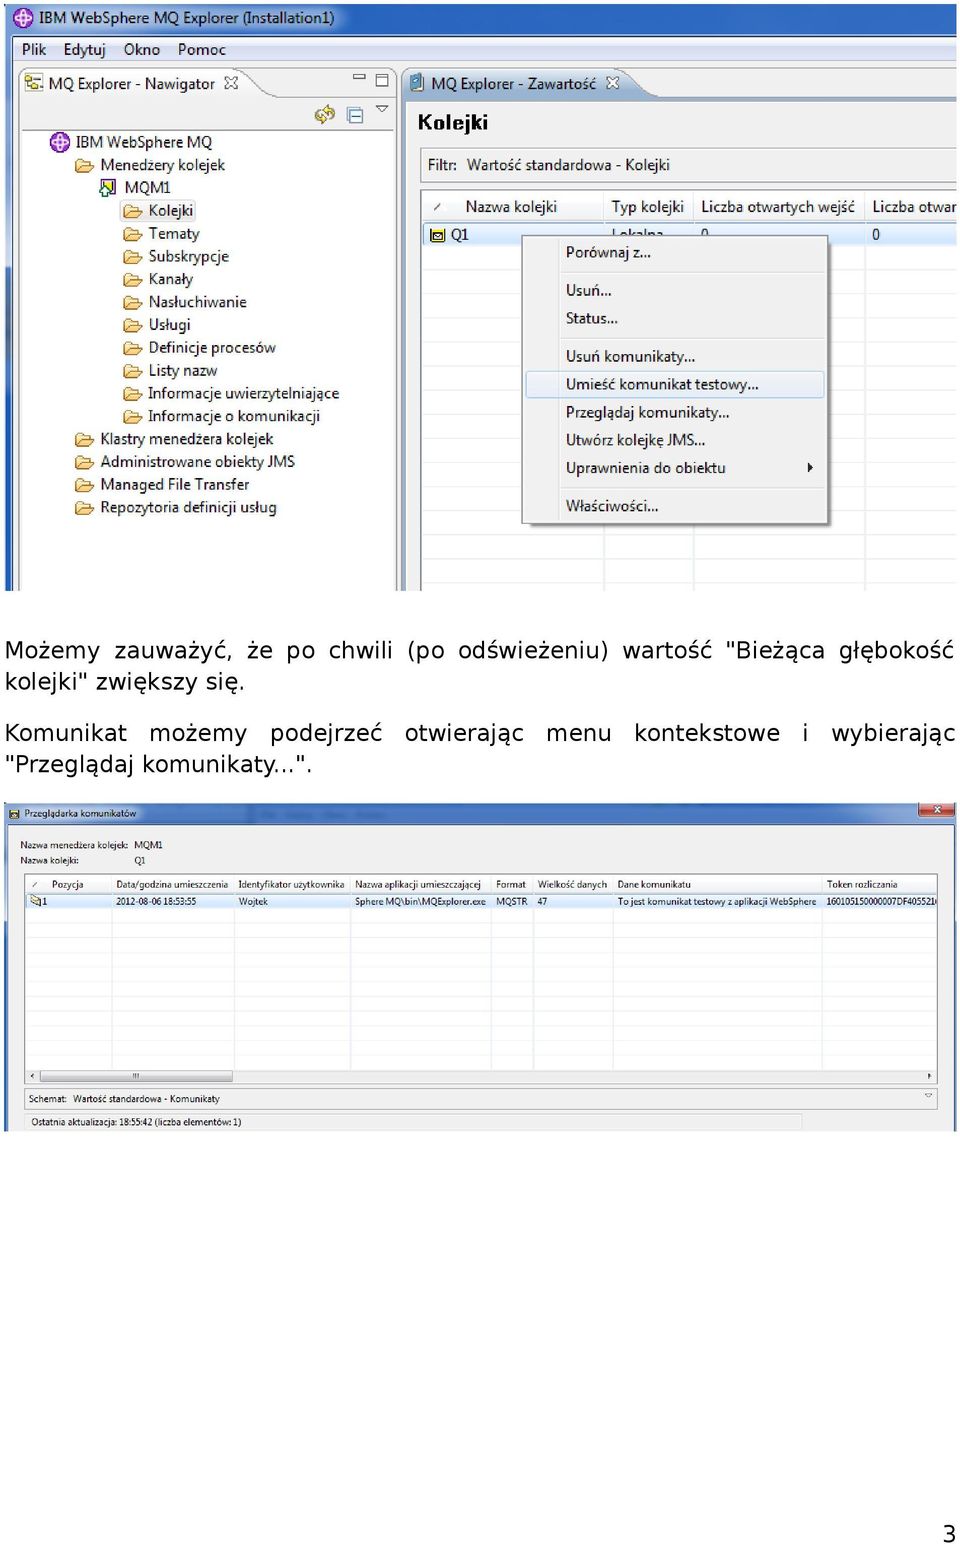Select the MQ Explorer - Zawartość tab

click(x=513, y=84)
